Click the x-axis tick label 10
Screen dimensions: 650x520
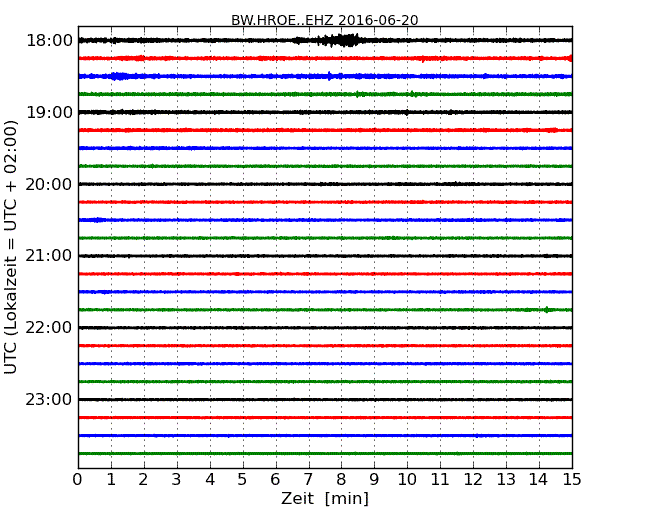[x=407, y=480]
